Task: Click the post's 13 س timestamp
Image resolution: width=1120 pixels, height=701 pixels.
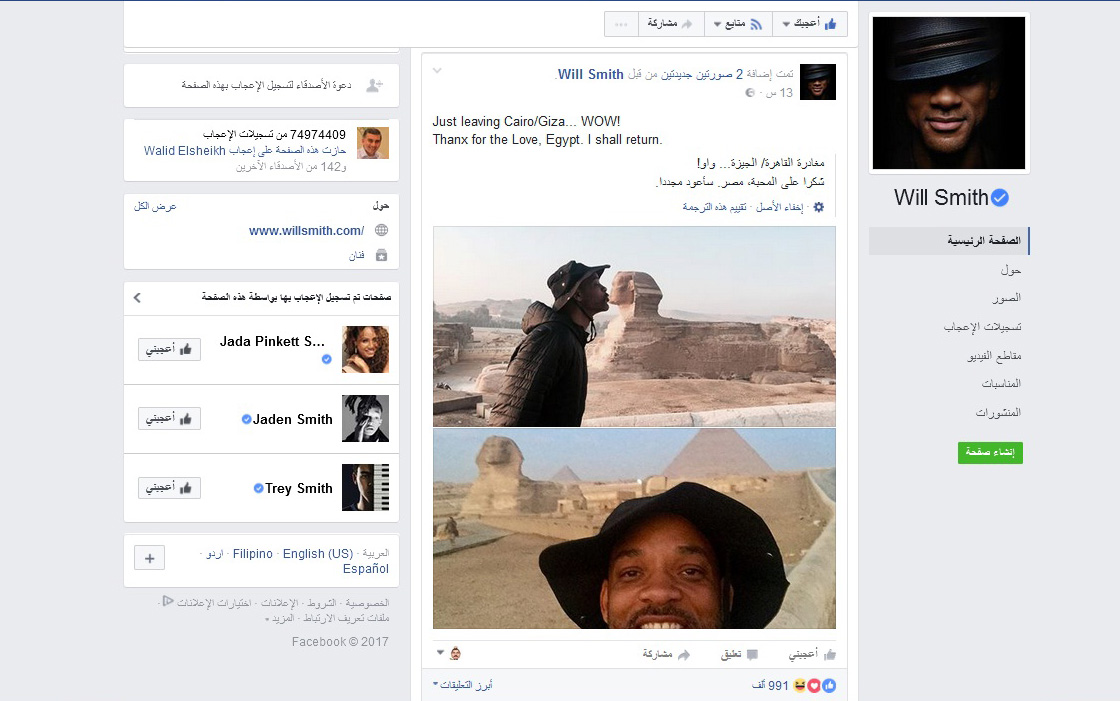Action: pyautogui.click(x=779, y=93)
